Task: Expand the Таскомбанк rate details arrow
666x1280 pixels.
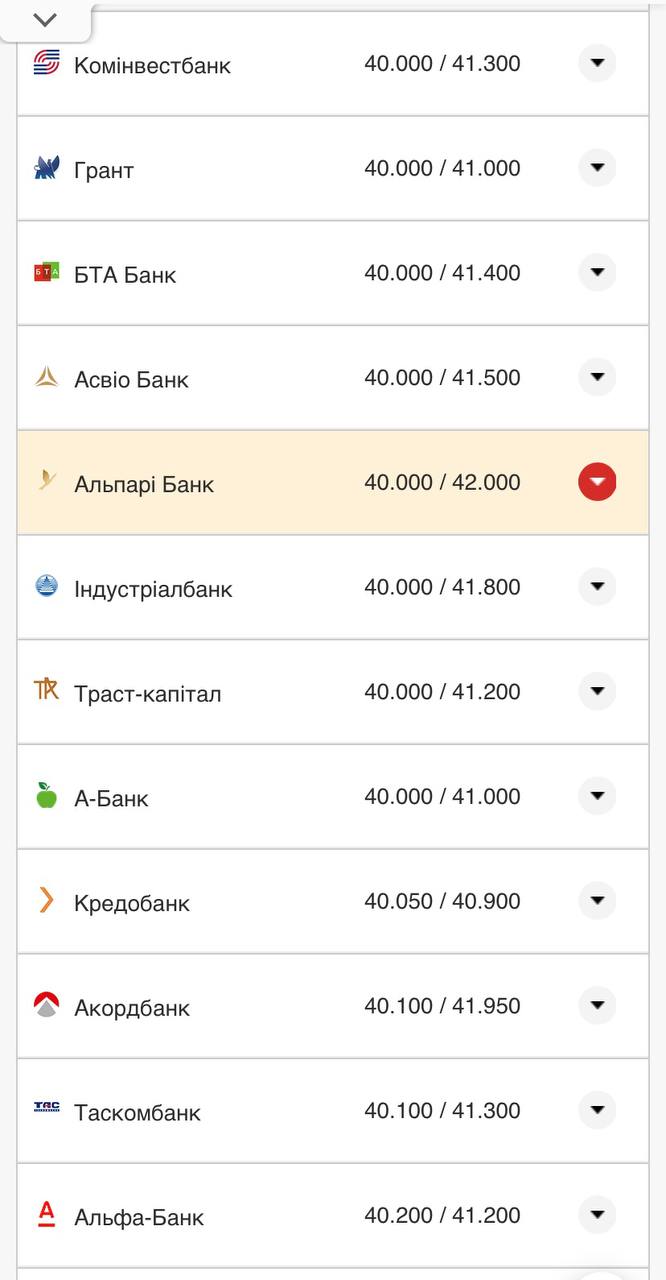Action: point(597,1110)
